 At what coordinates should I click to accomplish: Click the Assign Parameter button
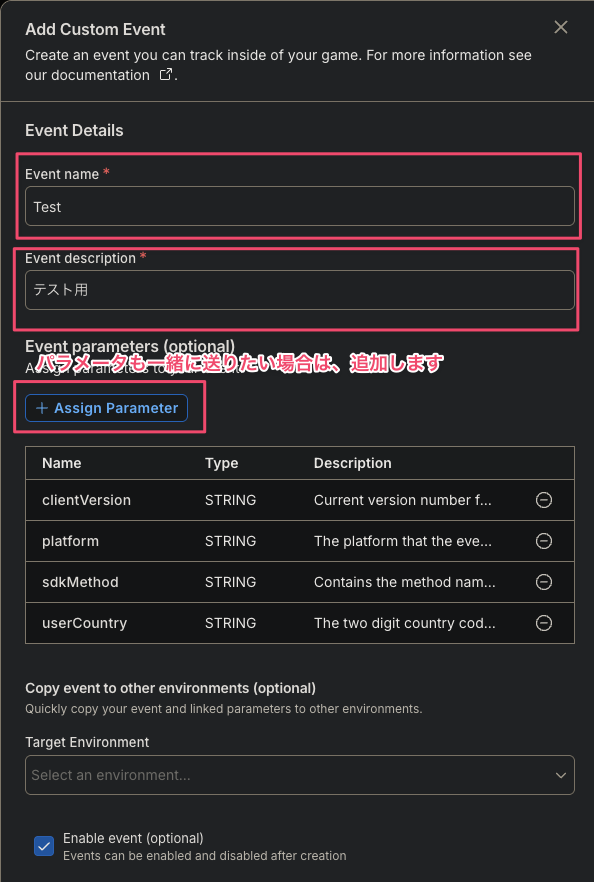106,408
